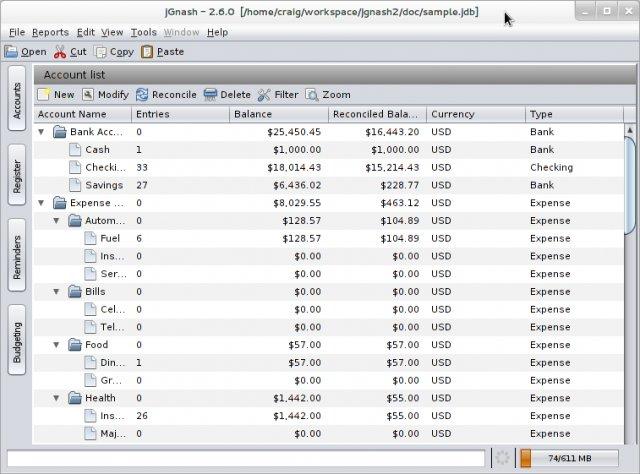640x474 pixels.
Task: Click the Cut scissors icon
Action: tap(60, 52)
